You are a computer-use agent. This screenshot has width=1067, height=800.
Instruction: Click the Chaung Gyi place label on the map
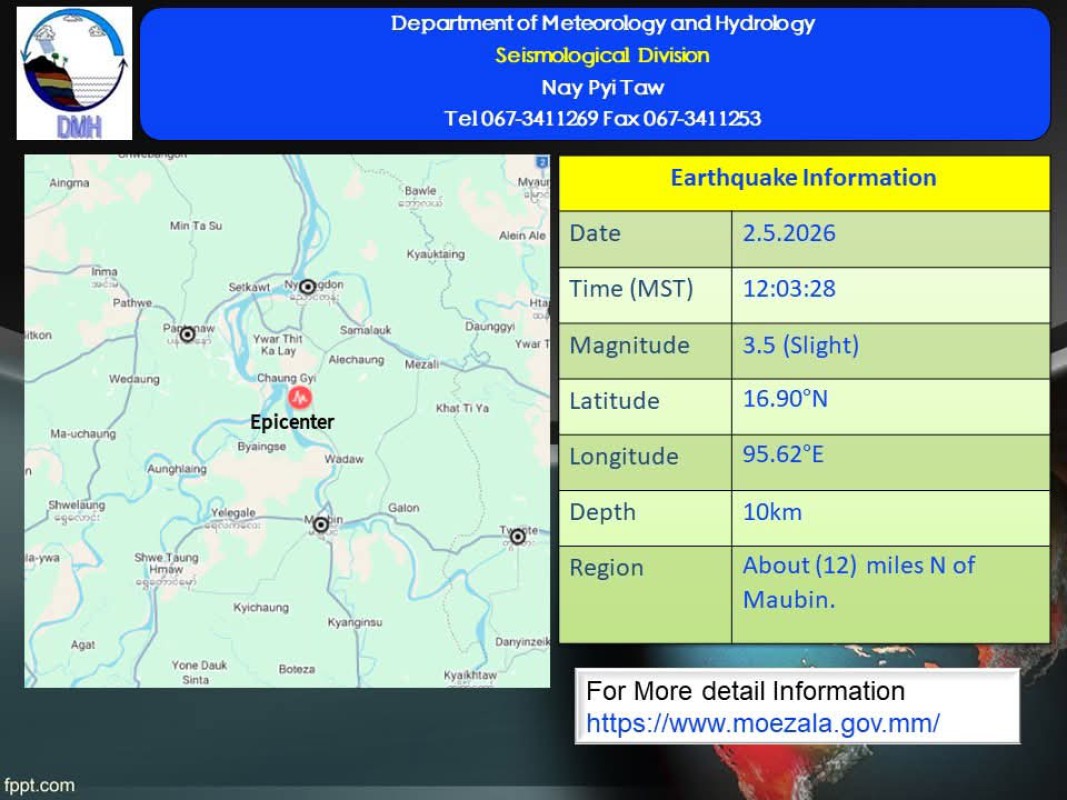tap(286, 378)
